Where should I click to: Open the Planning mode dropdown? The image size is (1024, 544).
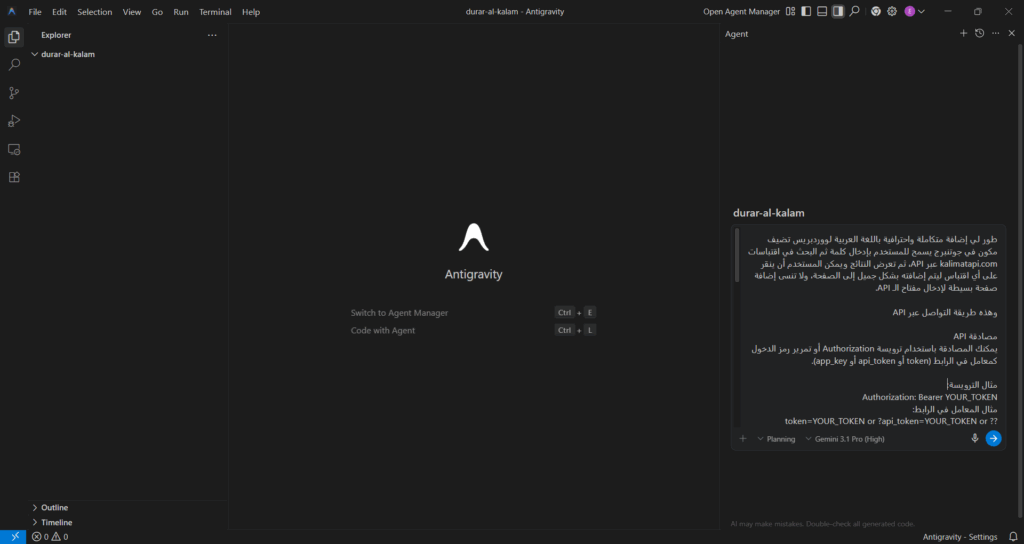(x=776, y=438)
